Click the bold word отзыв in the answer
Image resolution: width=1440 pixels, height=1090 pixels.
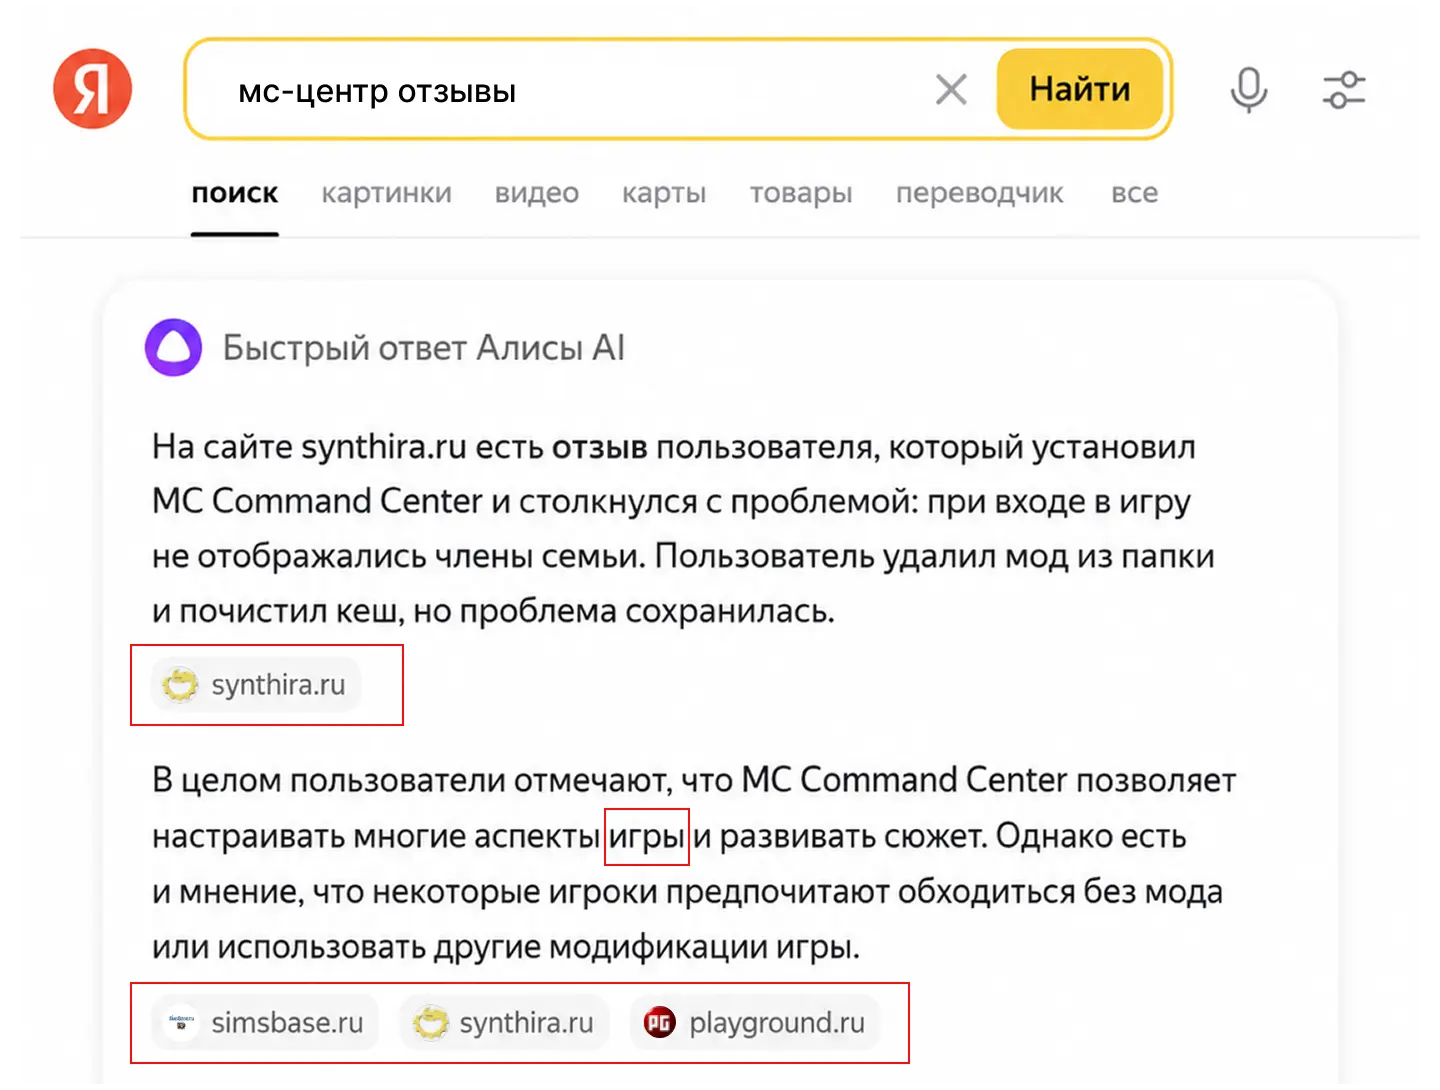[x=600, y=447]
